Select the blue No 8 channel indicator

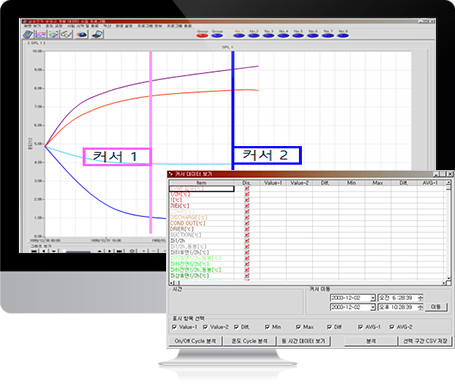[343, 35]
